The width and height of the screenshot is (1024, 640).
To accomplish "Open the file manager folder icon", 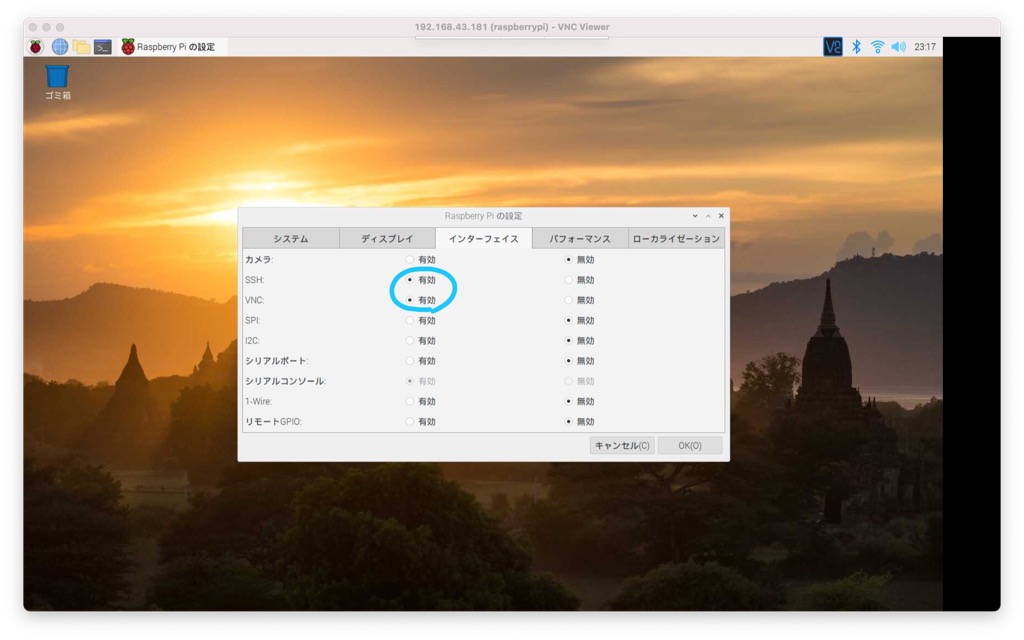I will coord(81,47).
